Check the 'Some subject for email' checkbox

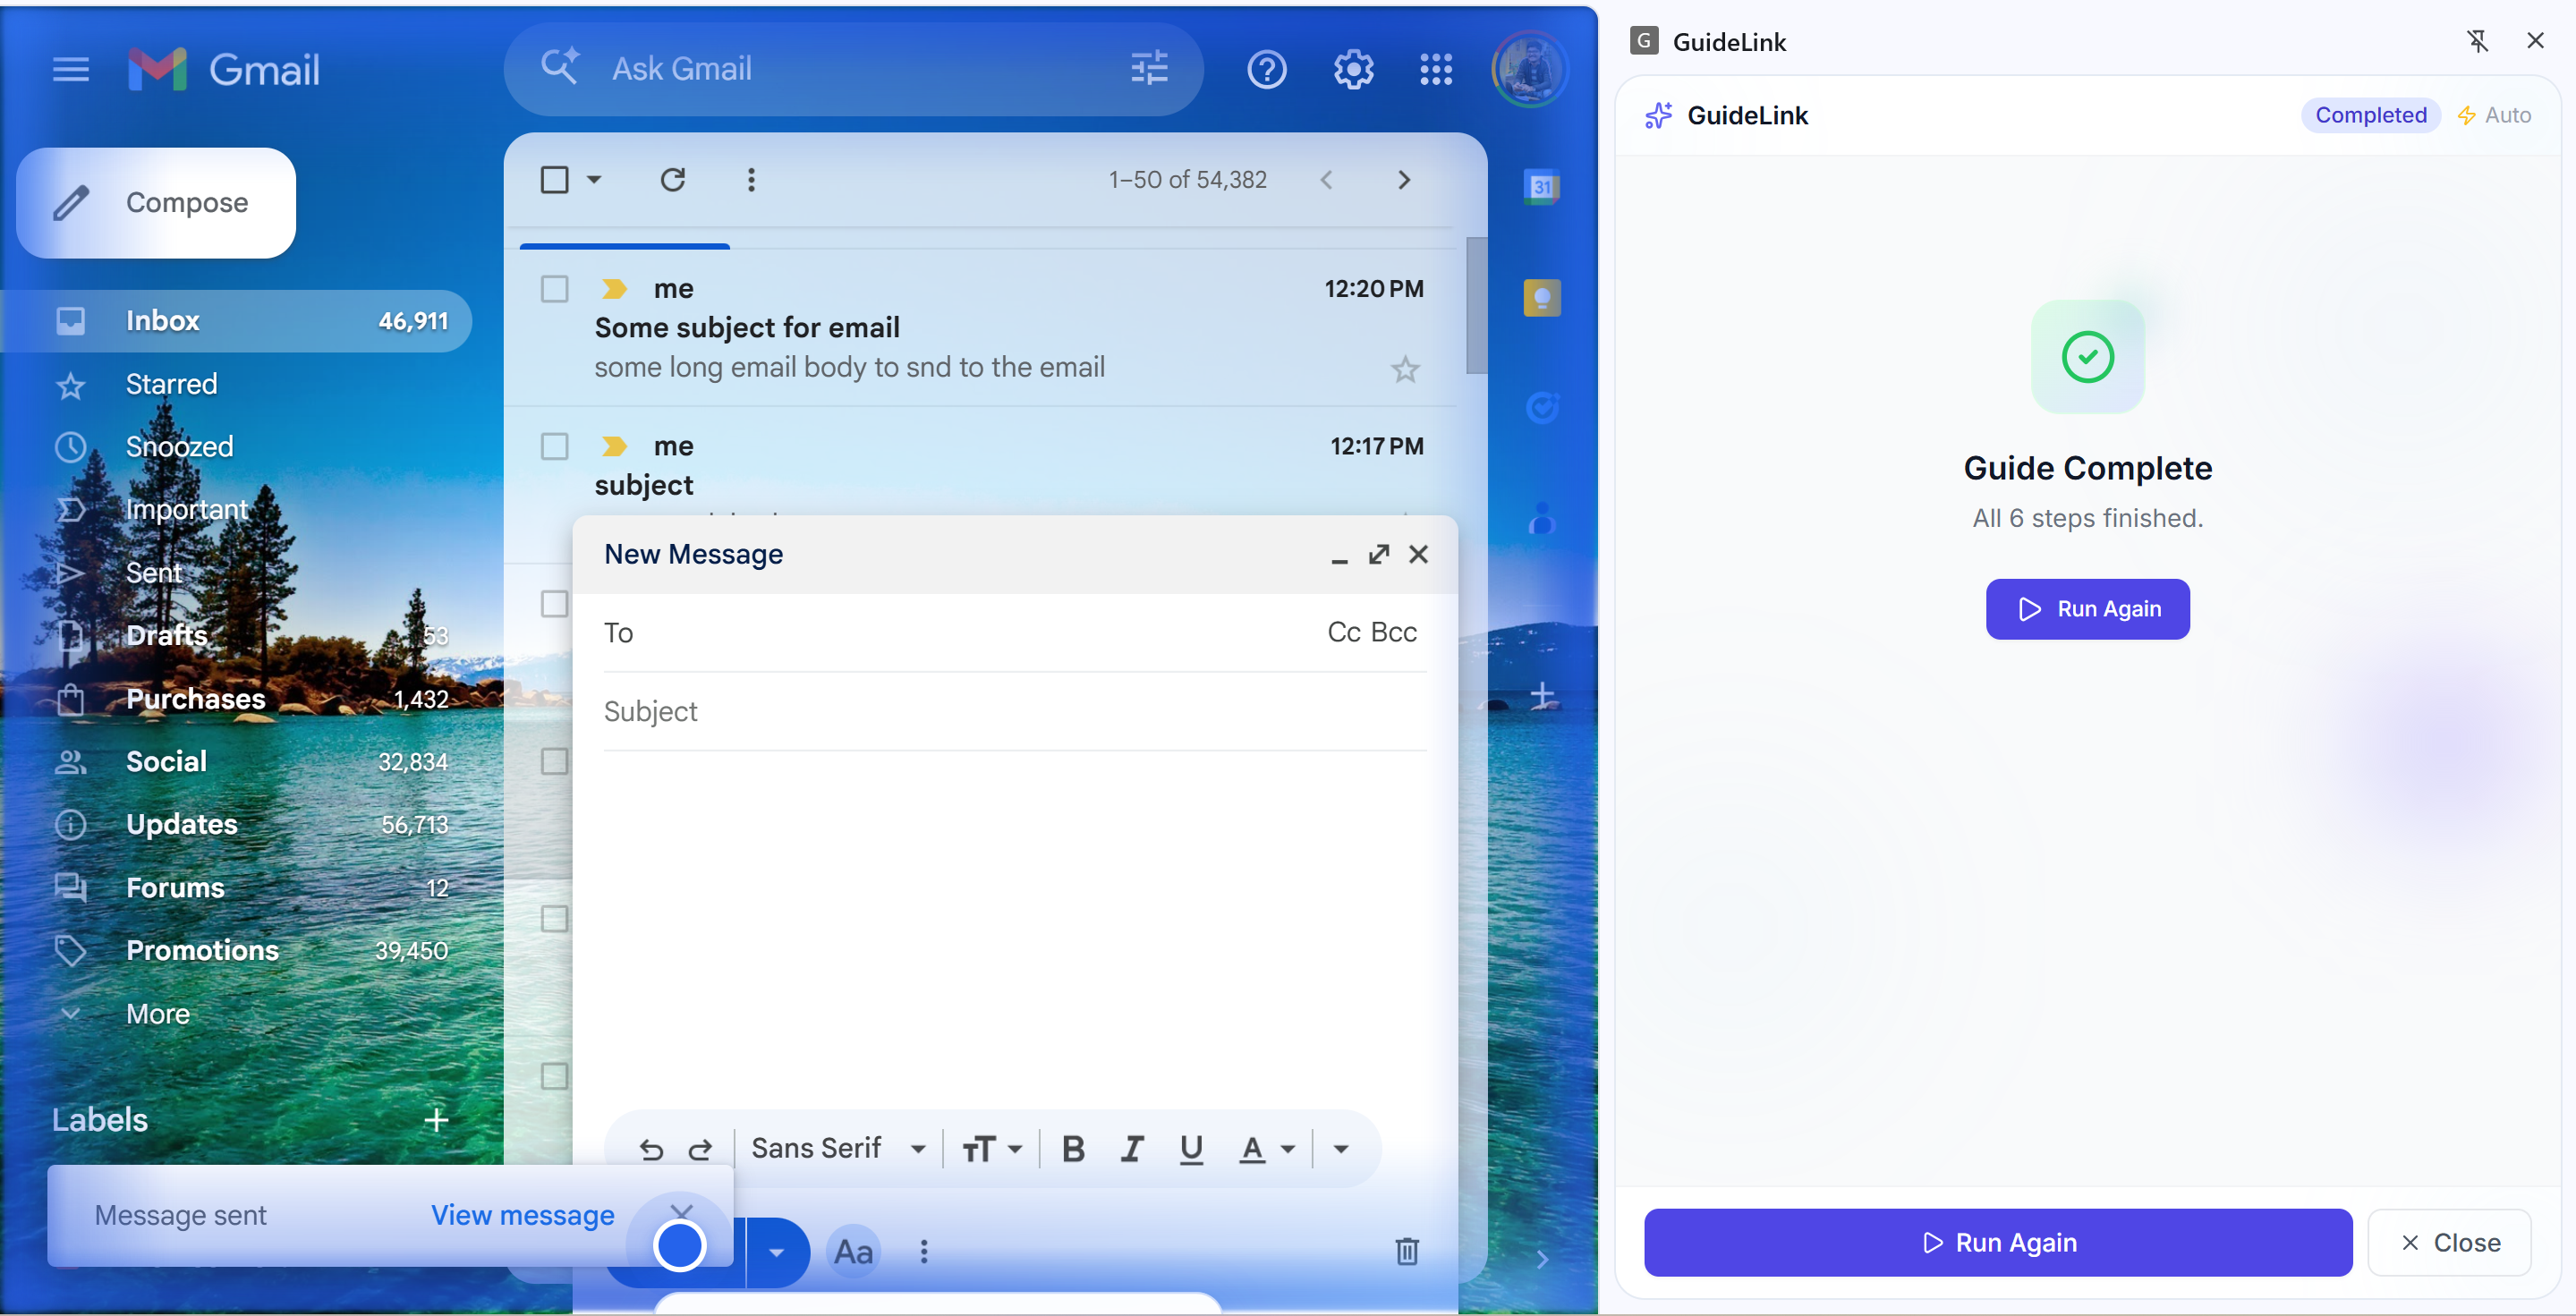coord(554,289)
